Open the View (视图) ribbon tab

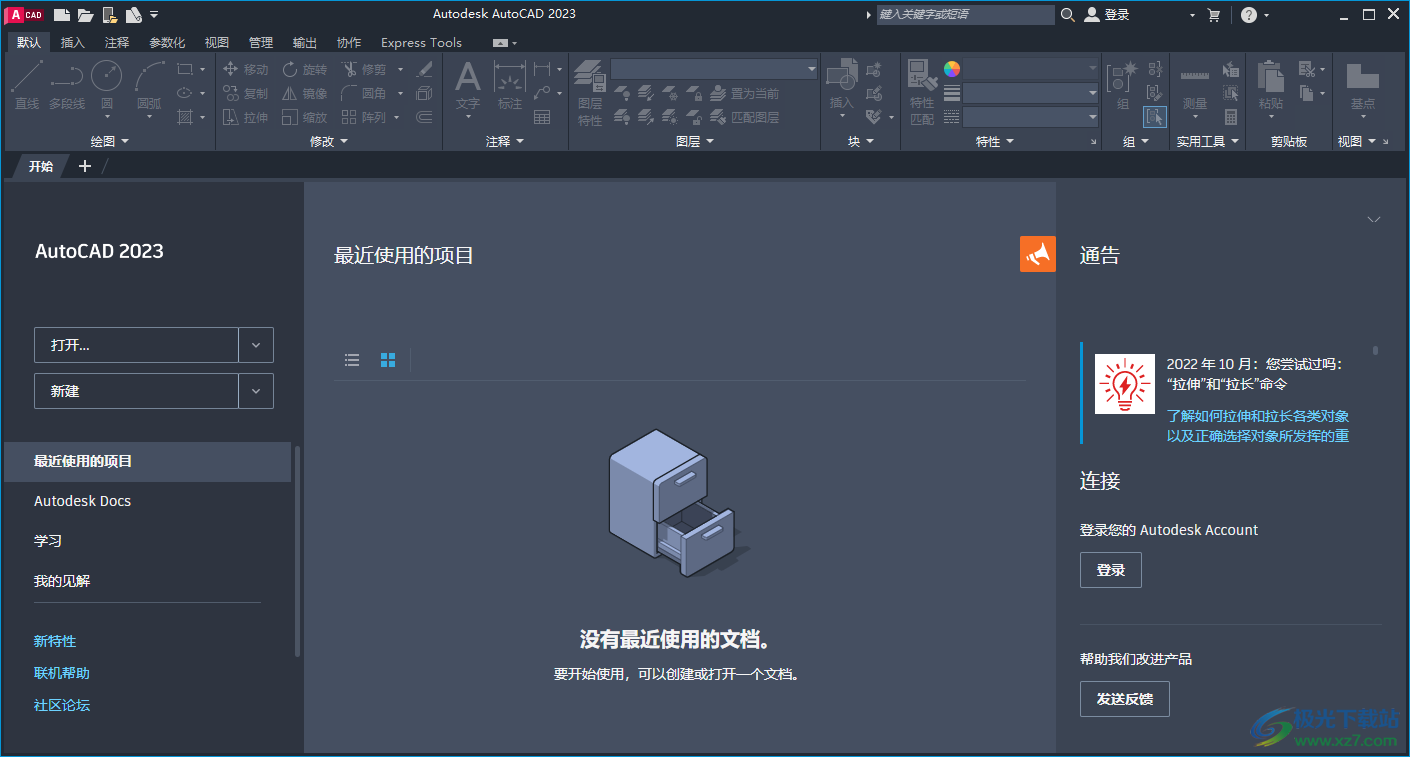pyautogui.click(x=217, y=43)
